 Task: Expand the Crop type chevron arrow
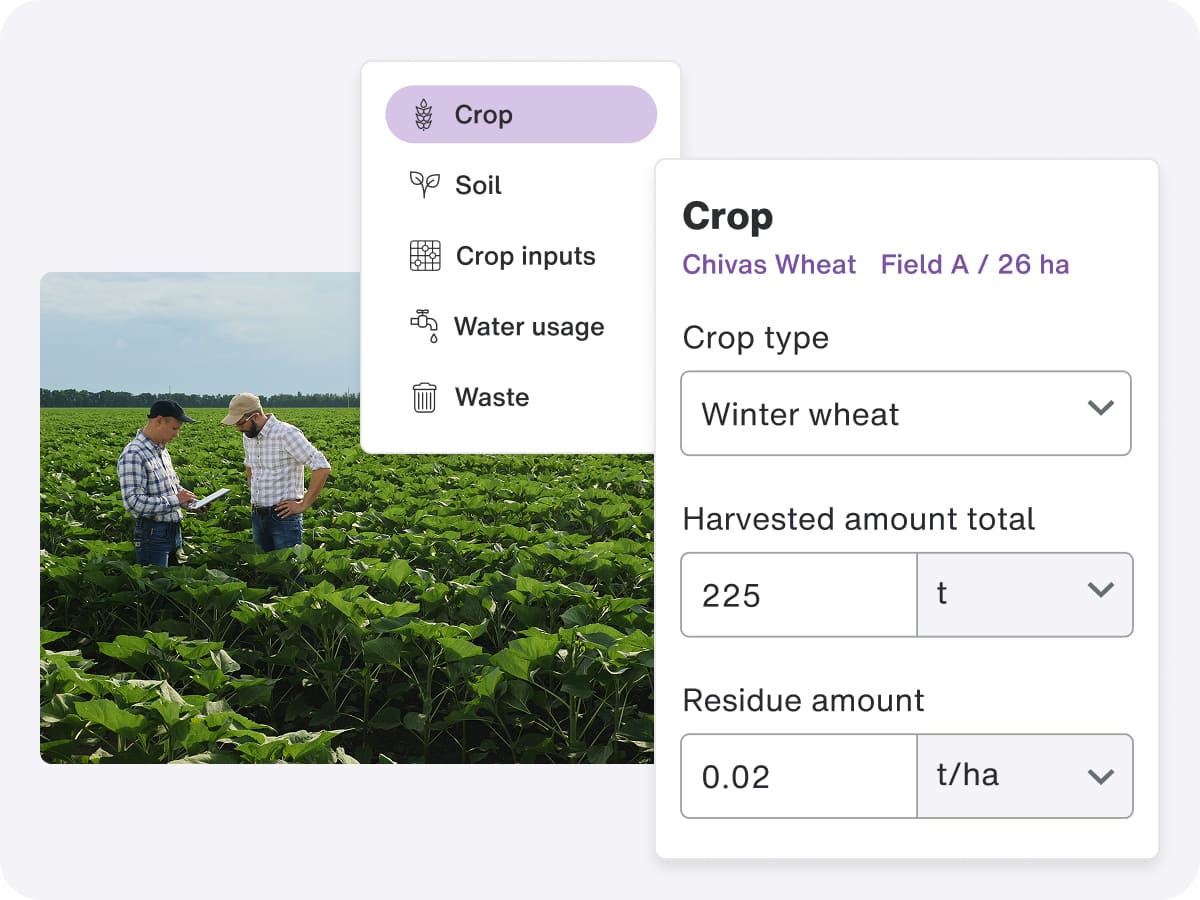pyautogui.click(x=1100, y=408)
